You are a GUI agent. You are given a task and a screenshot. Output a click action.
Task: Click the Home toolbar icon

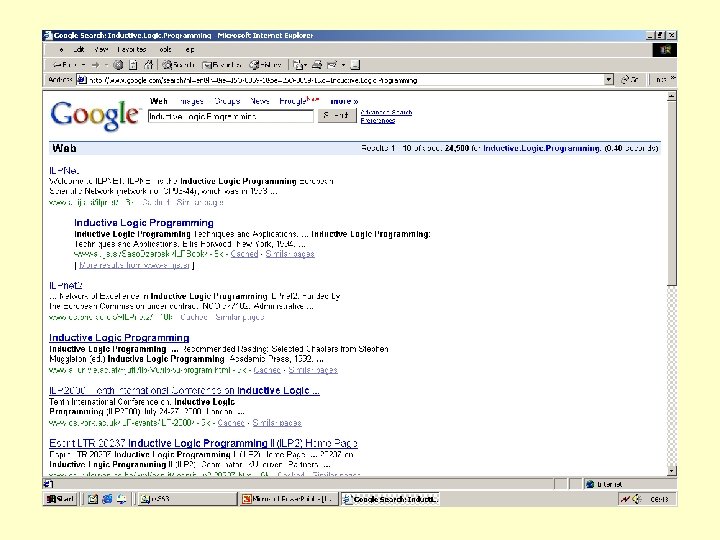[148, 65]
